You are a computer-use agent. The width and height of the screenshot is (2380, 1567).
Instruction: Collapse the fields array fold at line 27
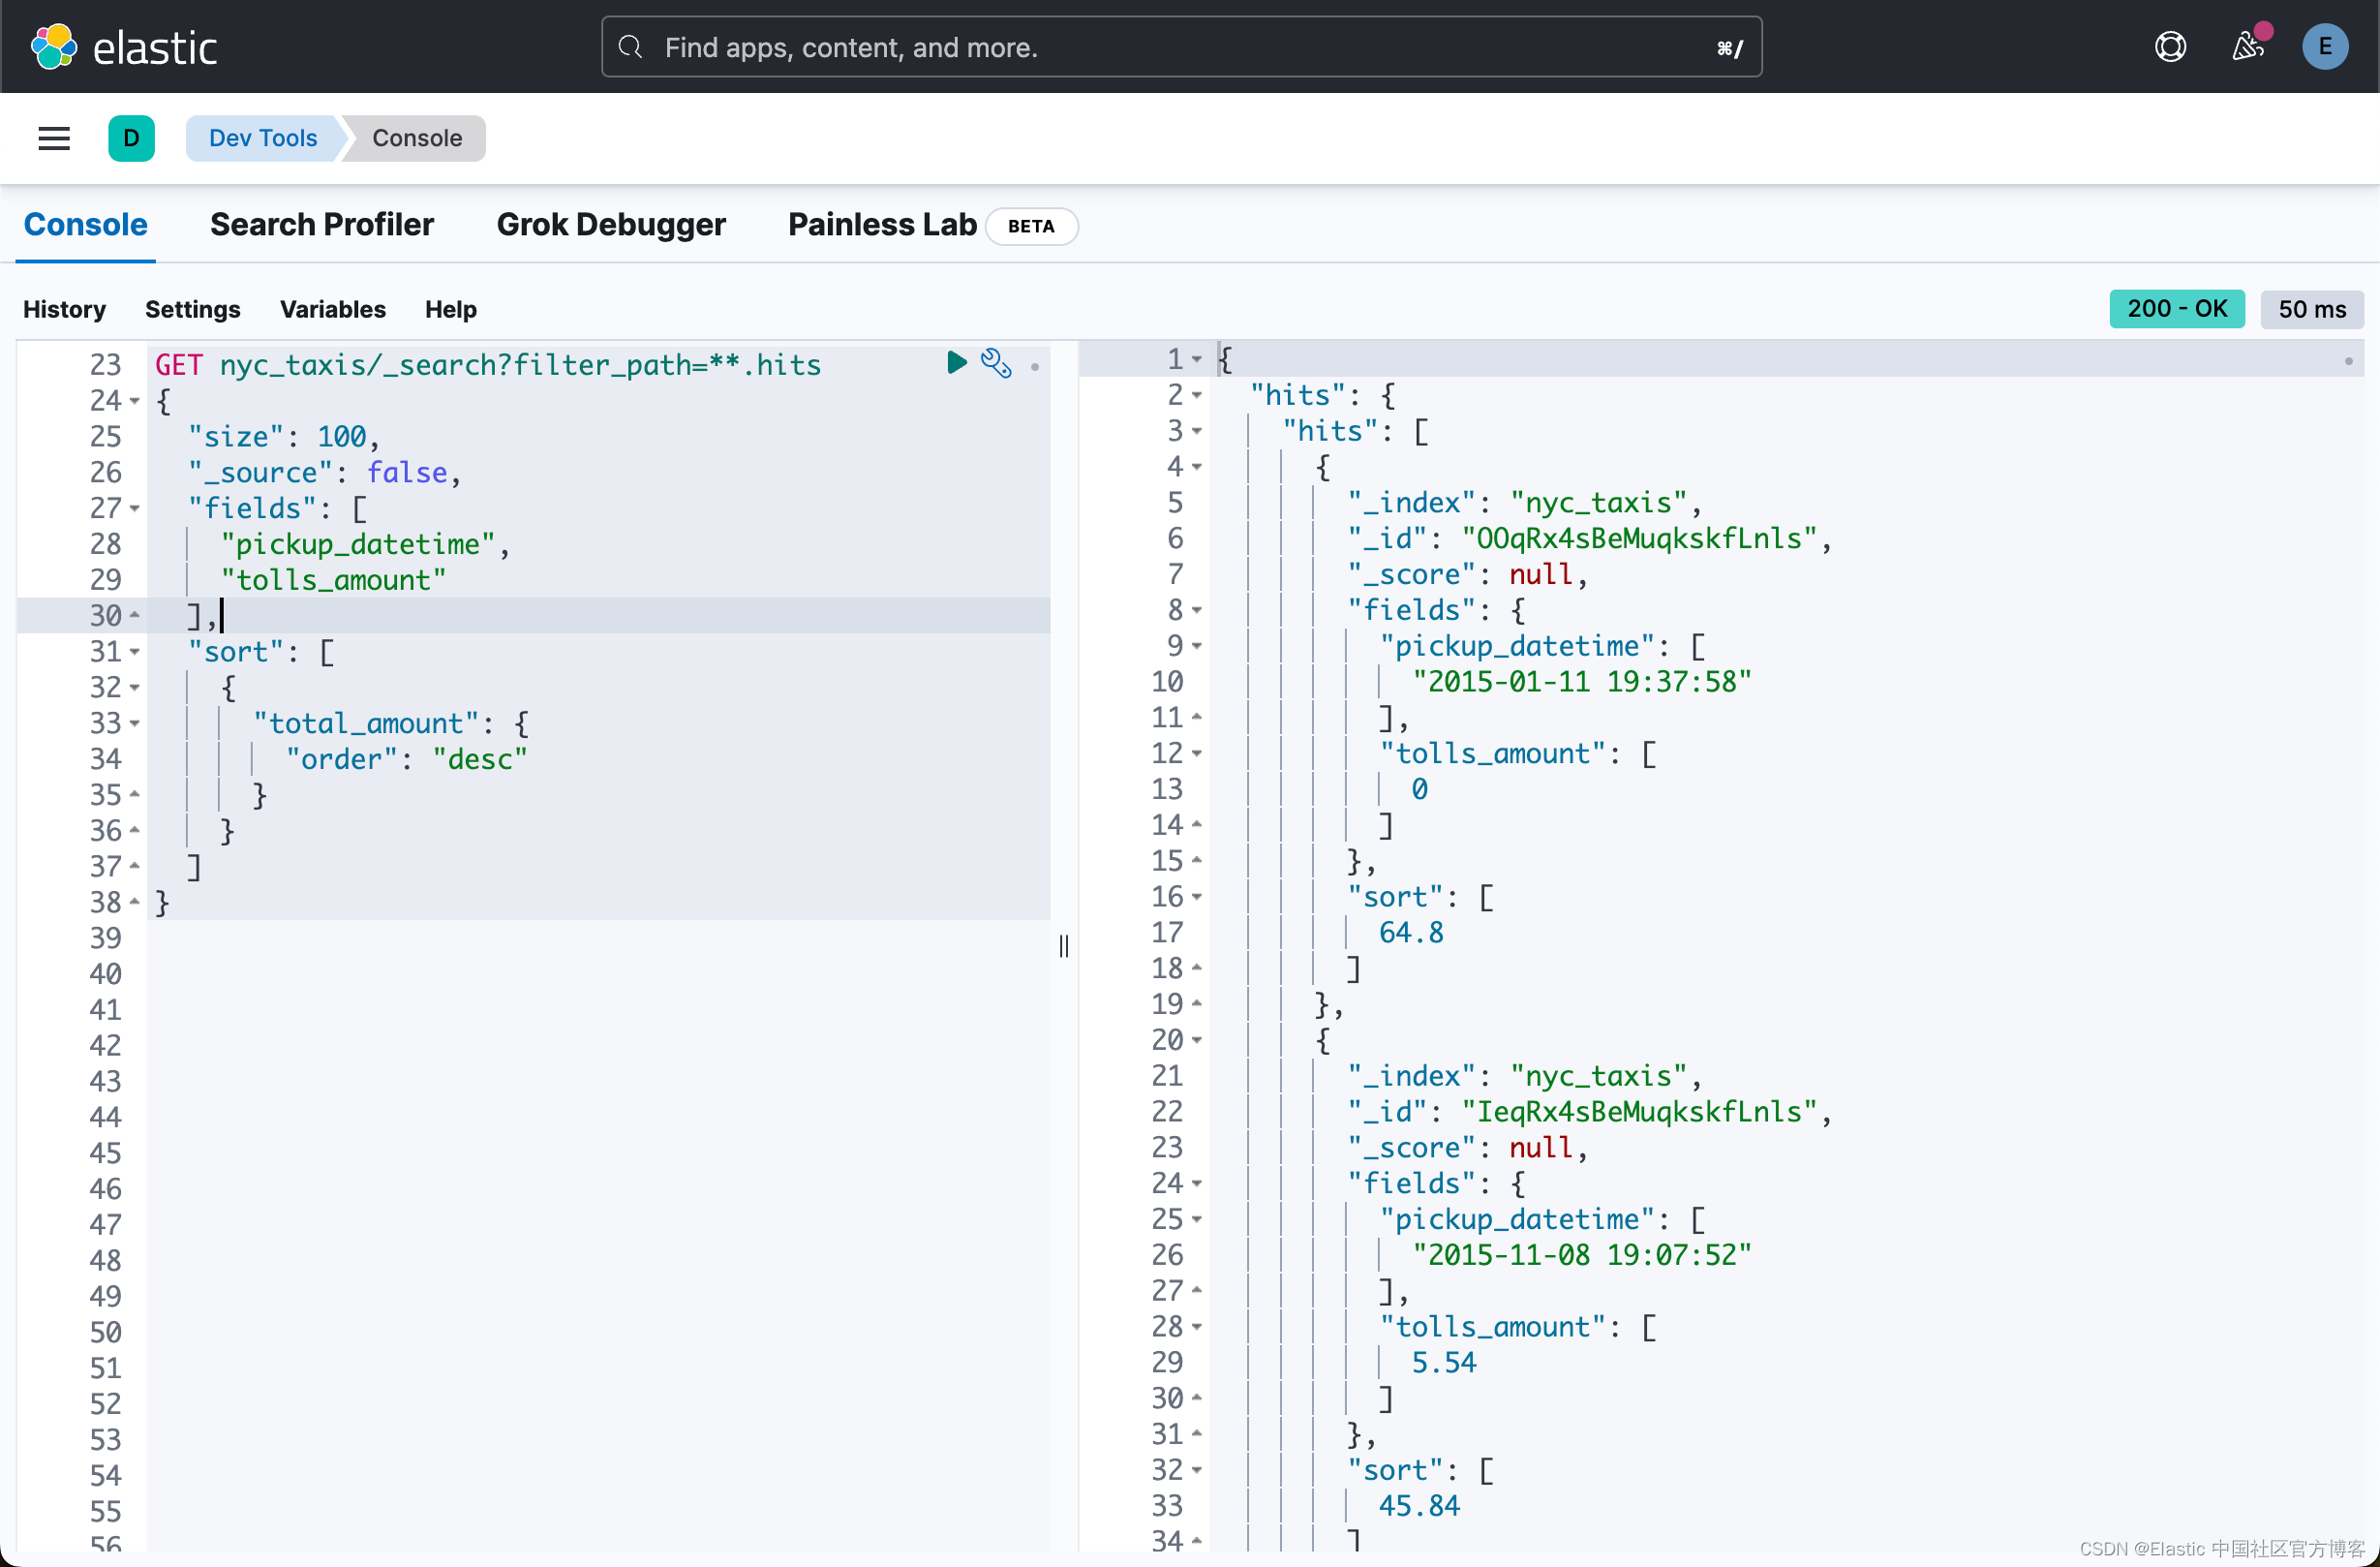point(134,509)
